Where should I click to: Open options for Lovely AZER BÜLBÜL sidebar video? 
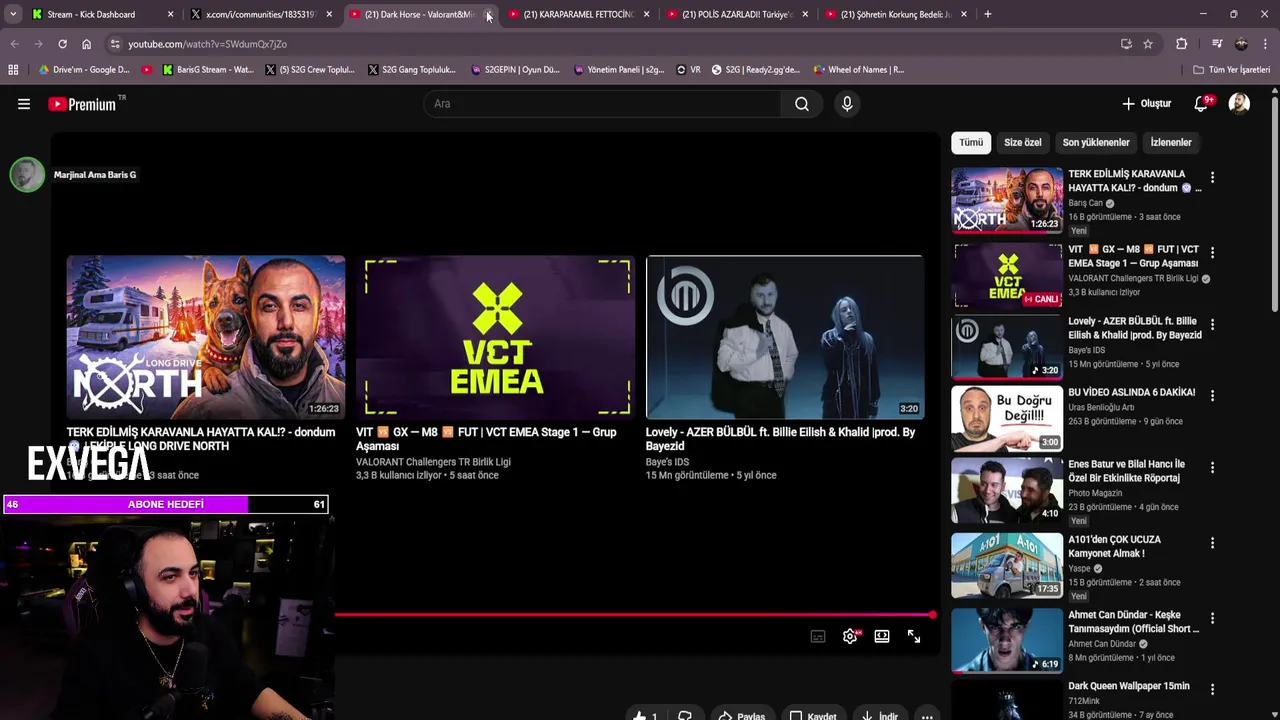(x=1212, y=324)
